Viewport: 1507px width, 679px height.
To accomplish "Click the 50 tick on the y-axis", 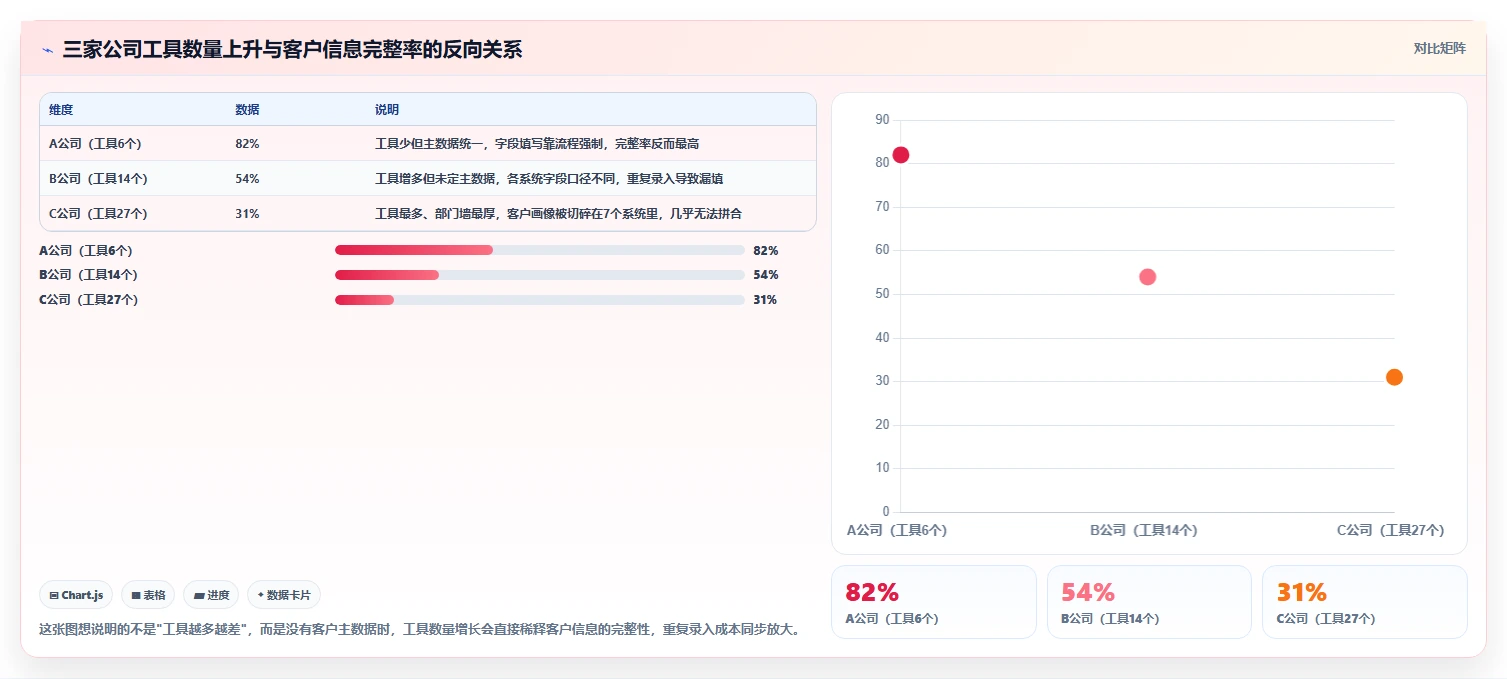I will point(882,294).
